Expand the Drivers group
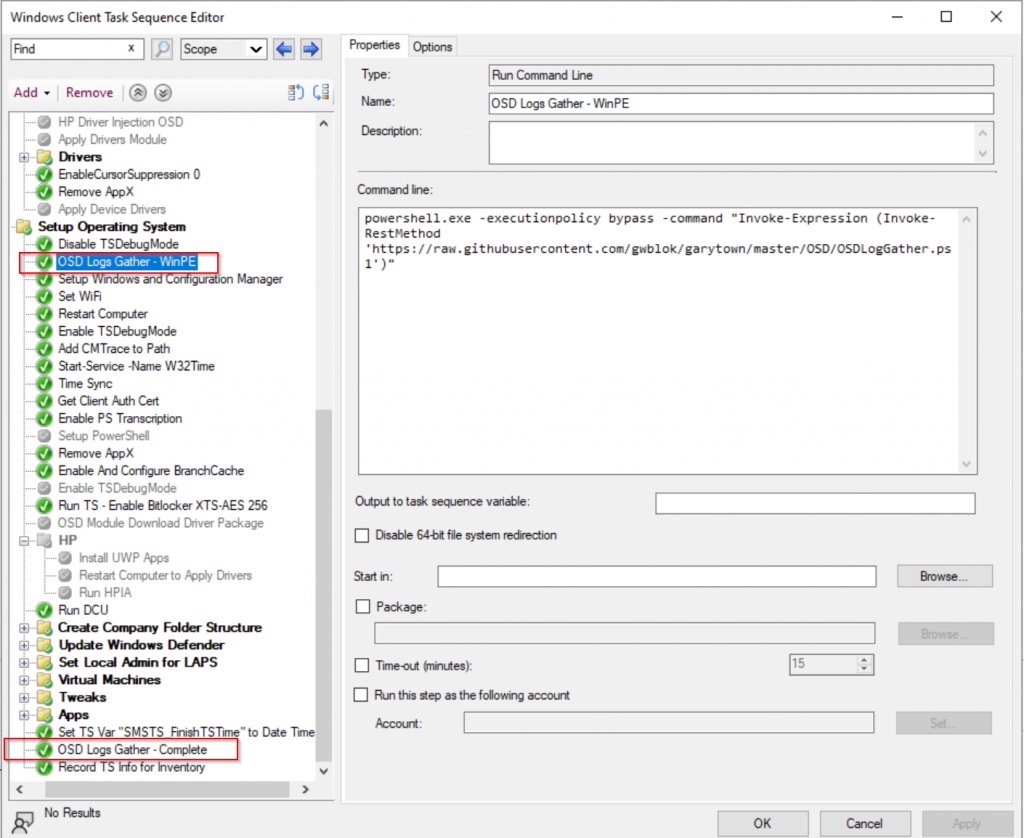Image resolution: width=1024 pixels, height=838 pixels. 24,157
